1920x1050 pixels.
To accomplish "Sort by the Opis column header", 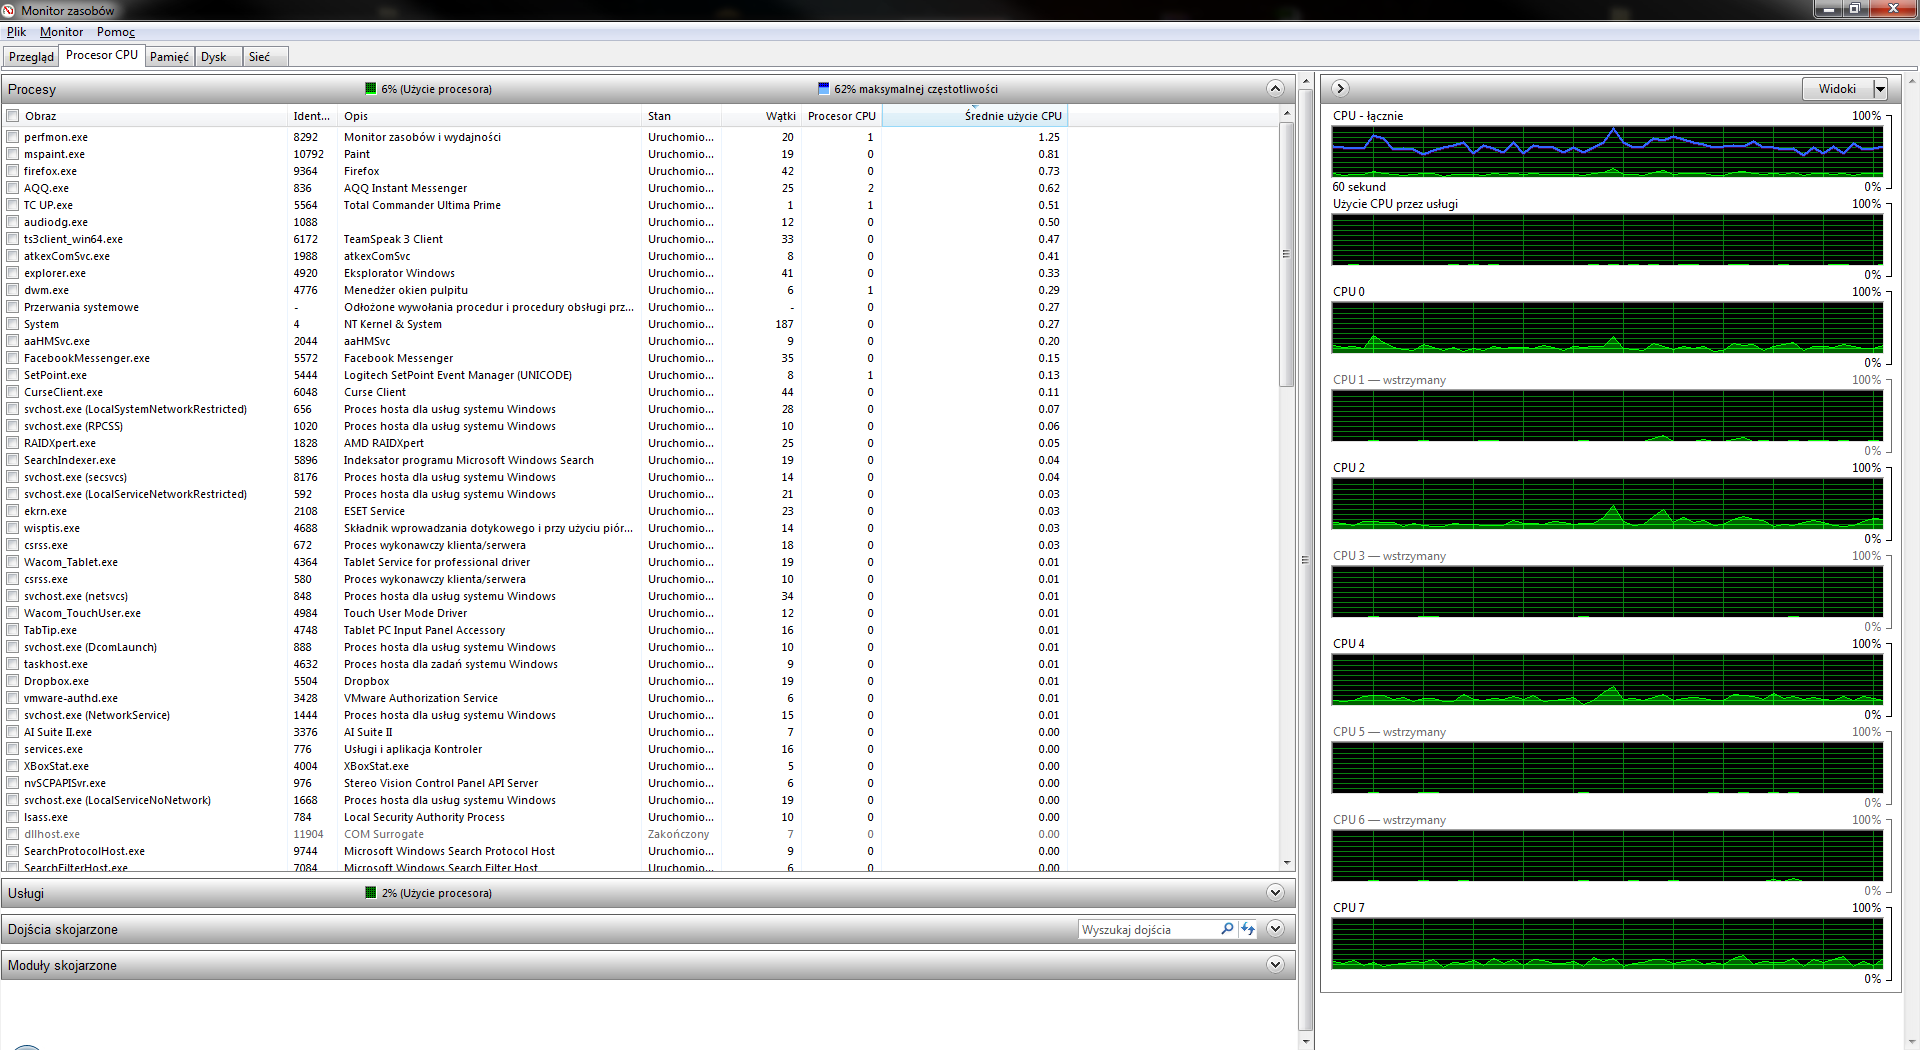I will (490, 116).
